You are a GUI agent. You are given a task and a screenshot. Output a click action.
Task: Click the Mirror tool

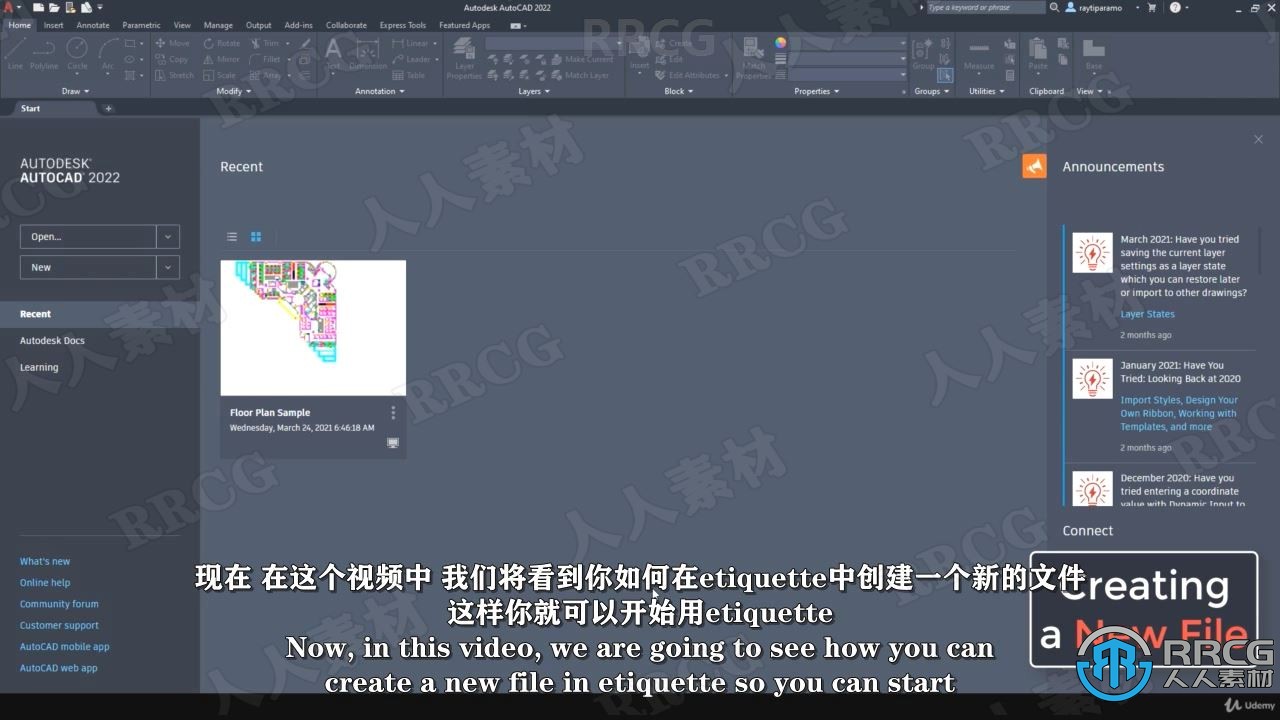tap(221, 59)
